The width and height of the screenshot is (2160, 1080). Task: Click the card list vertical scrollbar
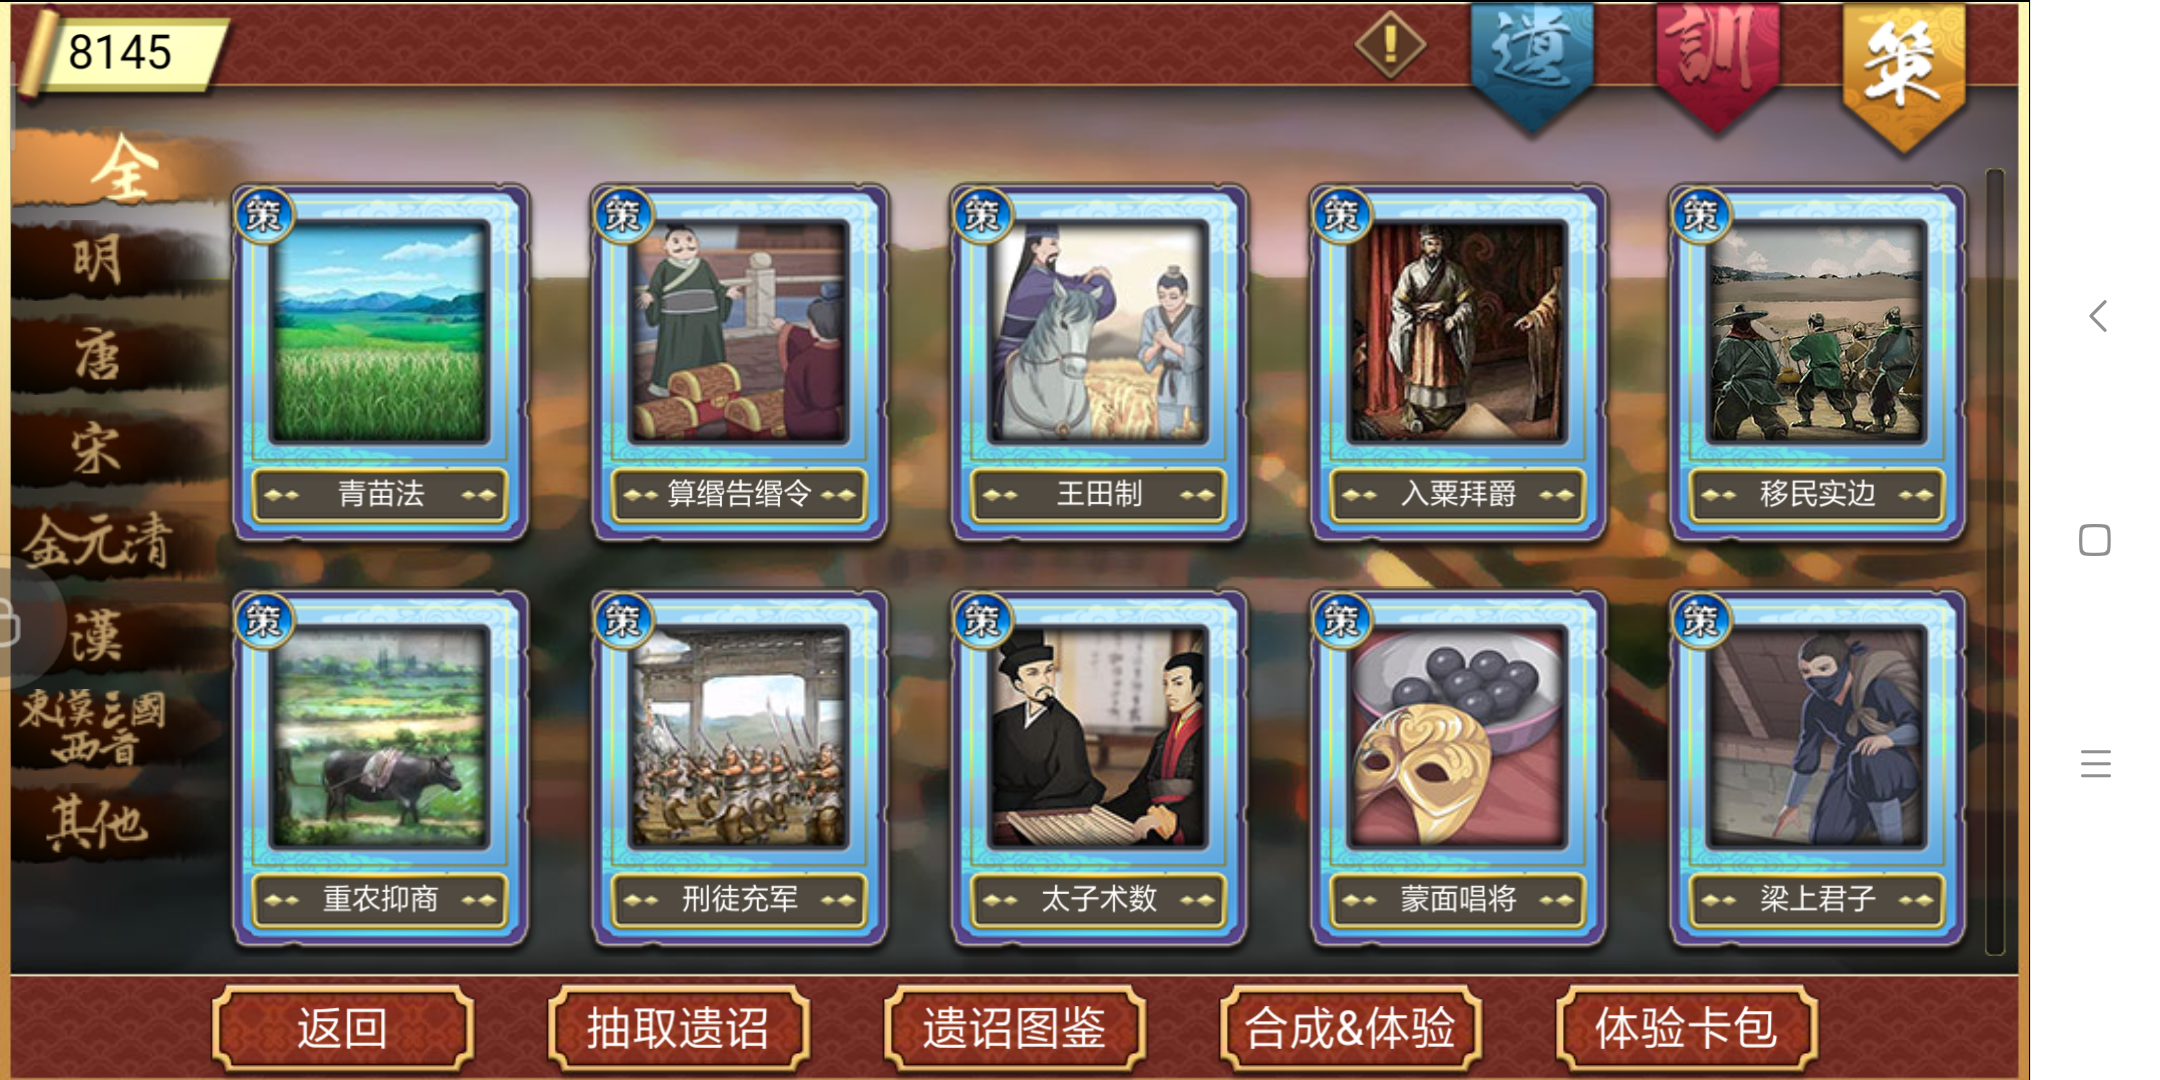coord(1995,561)
